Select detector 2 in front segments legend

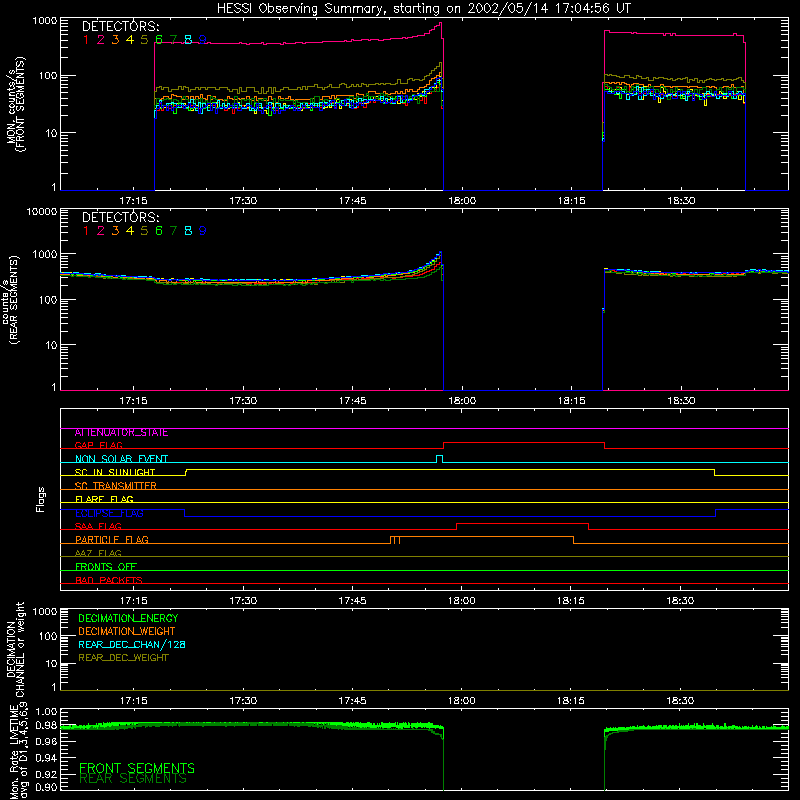pos(101,40)
